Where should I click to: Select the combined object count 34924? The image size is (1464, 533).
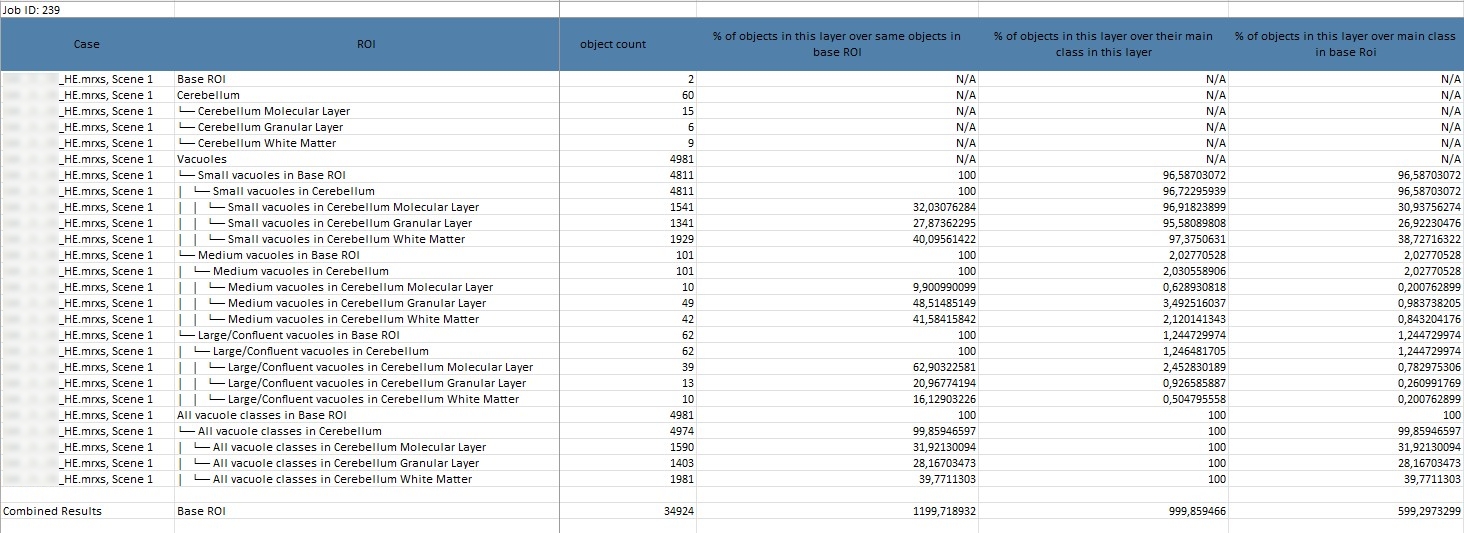pyautogui.click(x=675, y=511)
